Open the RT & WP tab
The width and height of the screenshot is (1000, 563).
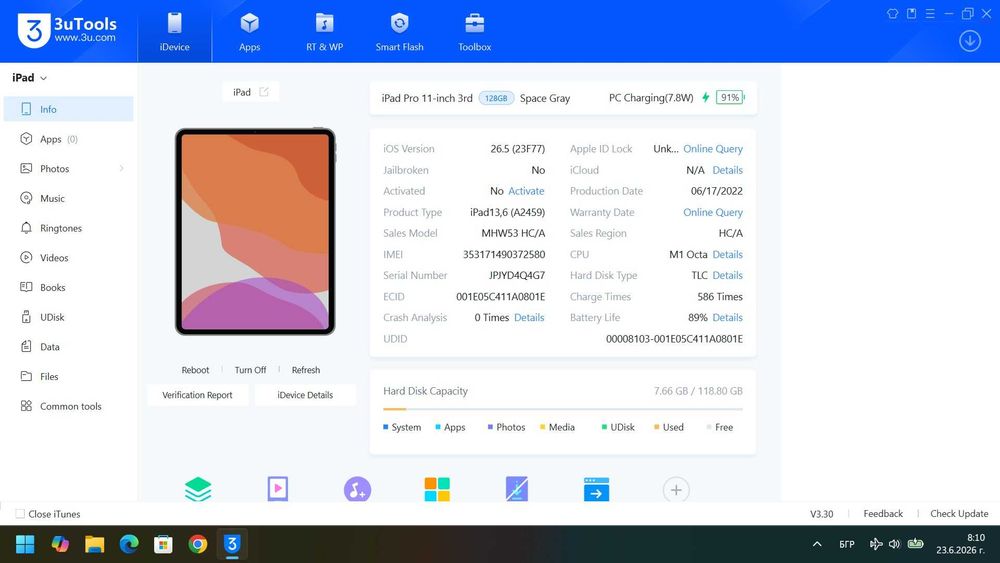pyautogui.click(x=324, y=31)
